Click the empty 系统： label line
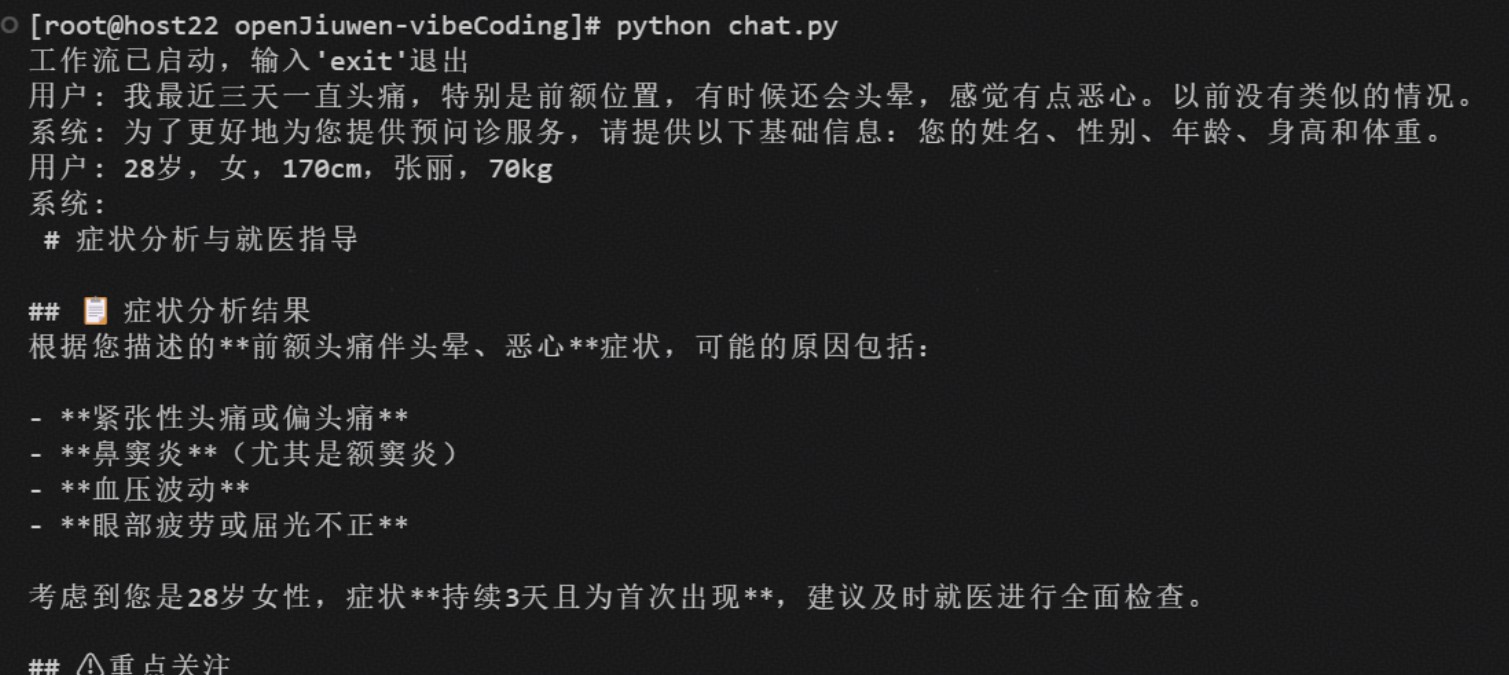The image size is (1509, 675). 66,204
